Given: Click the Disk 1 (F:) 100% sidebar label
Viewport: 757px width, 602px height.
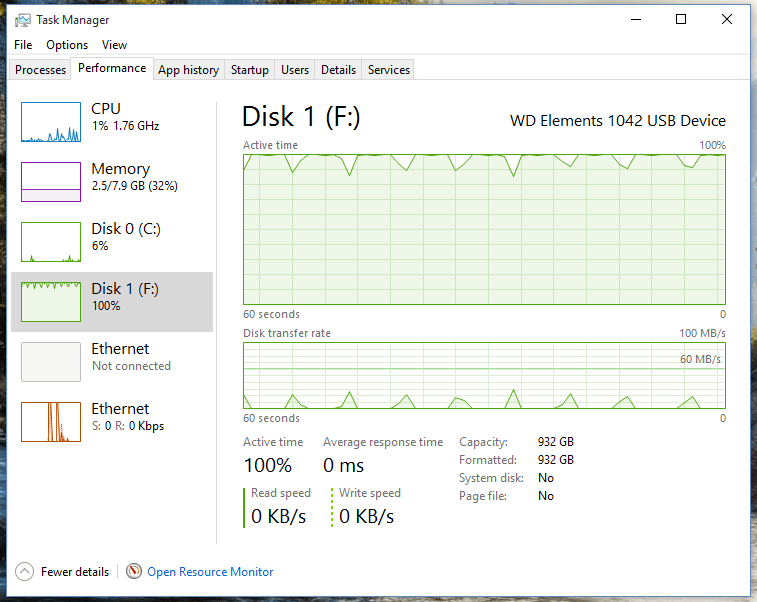Looking at the screenshot, I should coord(125,296).
